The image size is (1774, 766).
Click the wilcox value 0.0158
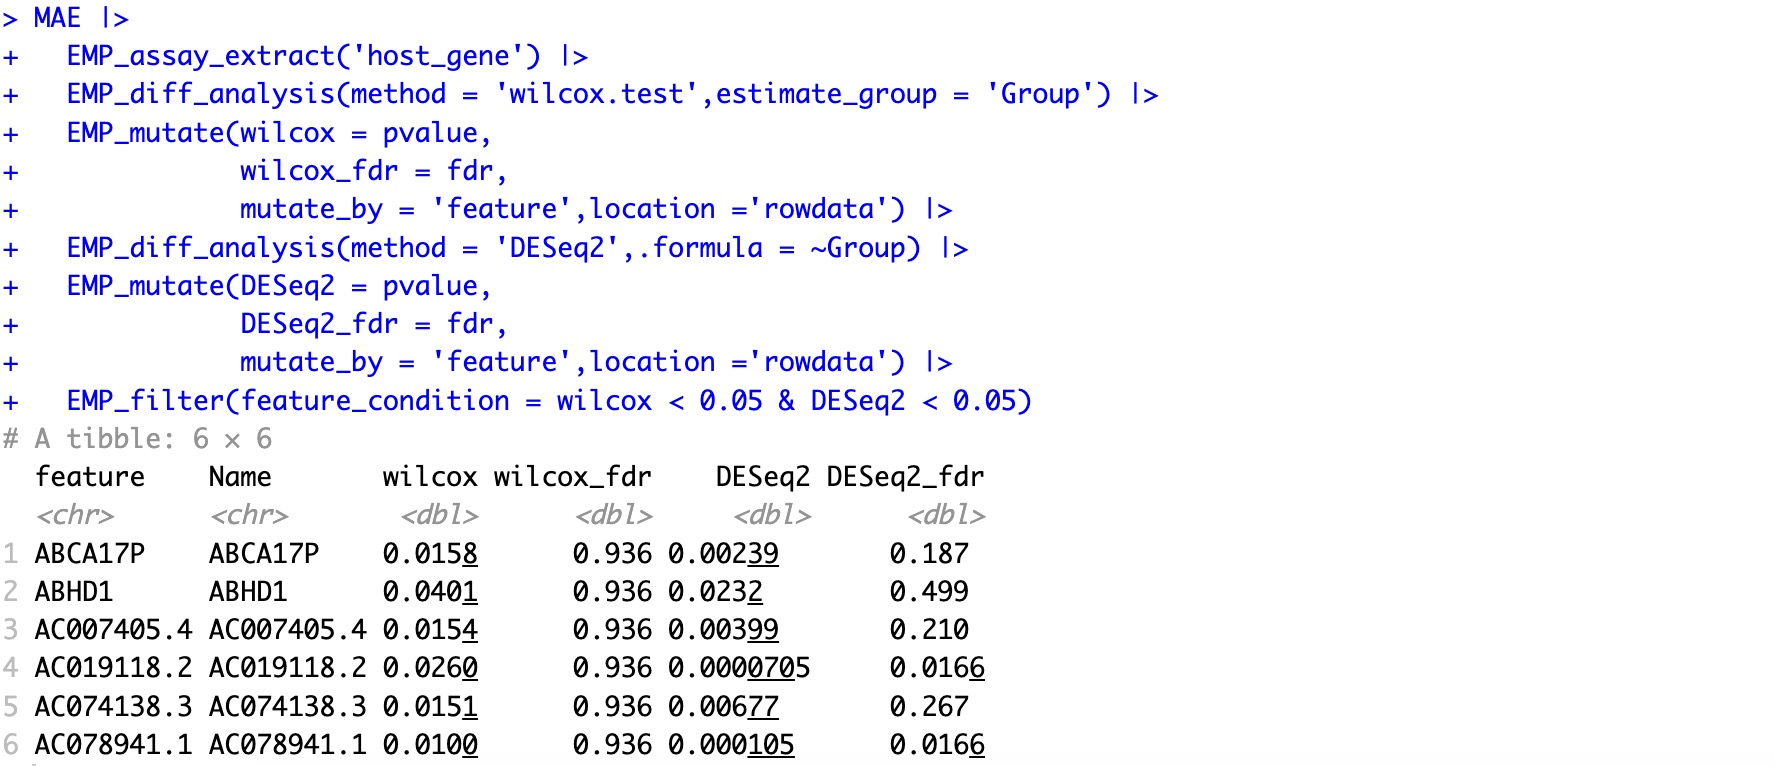430,554
